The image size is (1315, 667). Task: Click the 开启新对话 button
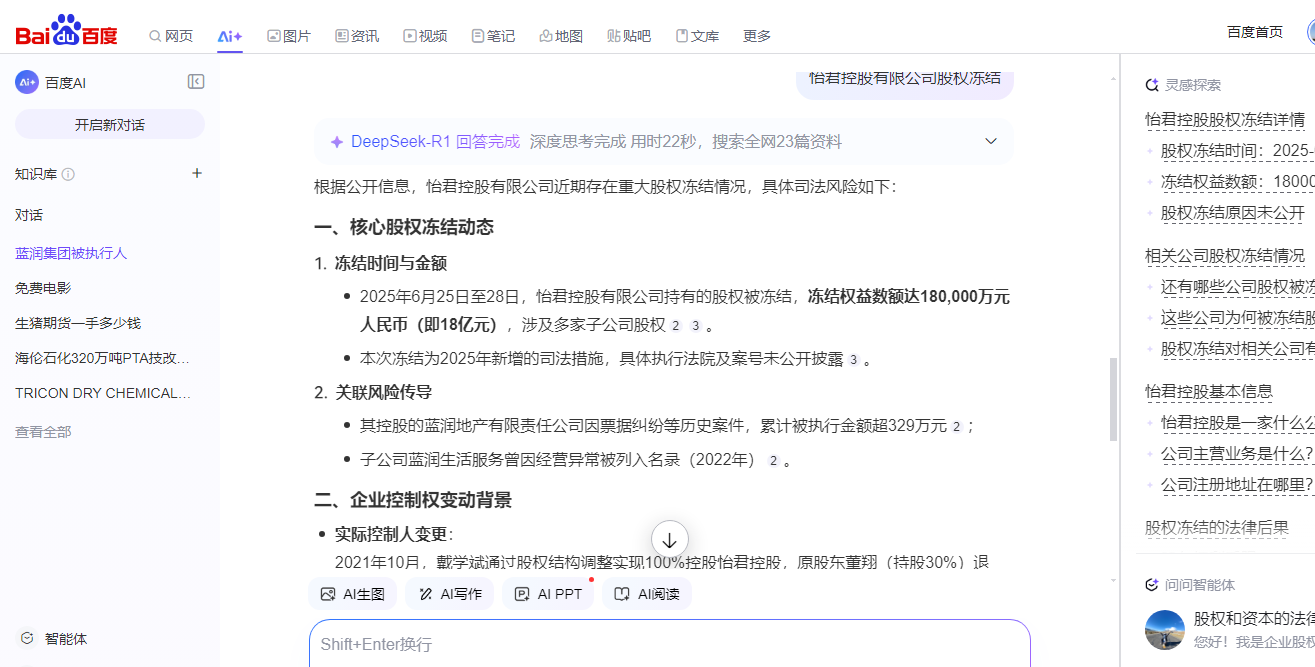tap(110, 125)
